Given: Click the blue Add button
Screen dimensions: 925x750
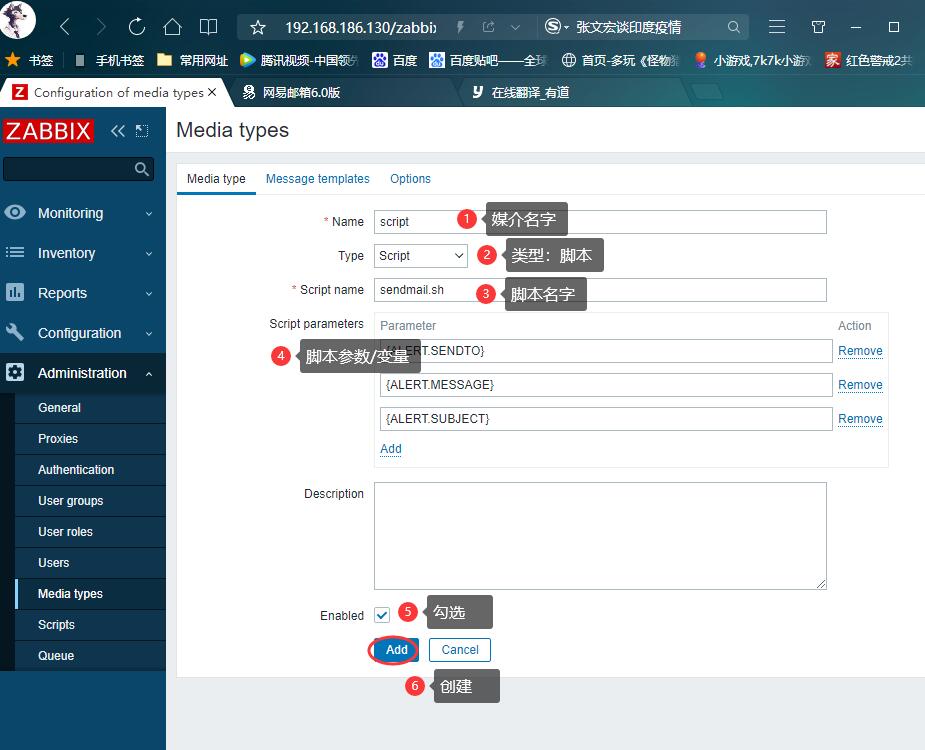Looking at the screenshot, I should coord(396,650).
